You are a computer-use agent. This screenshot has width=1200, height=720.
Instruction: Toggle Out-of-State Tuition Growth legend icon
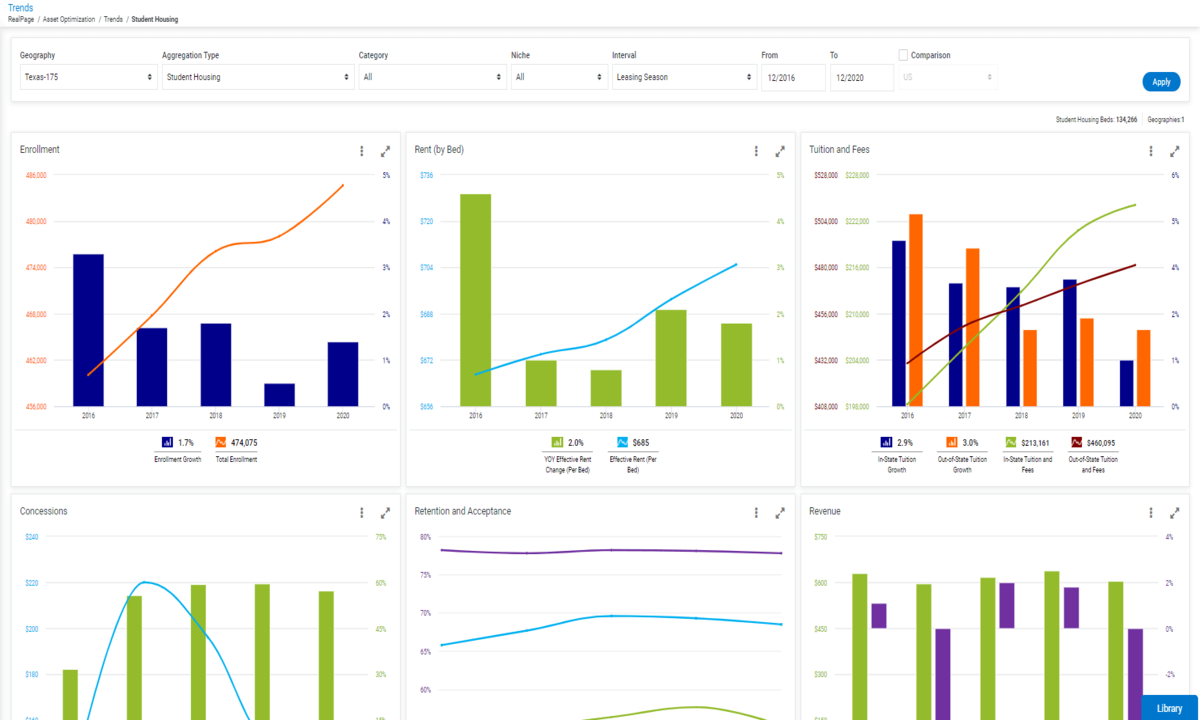click(951, 442)
